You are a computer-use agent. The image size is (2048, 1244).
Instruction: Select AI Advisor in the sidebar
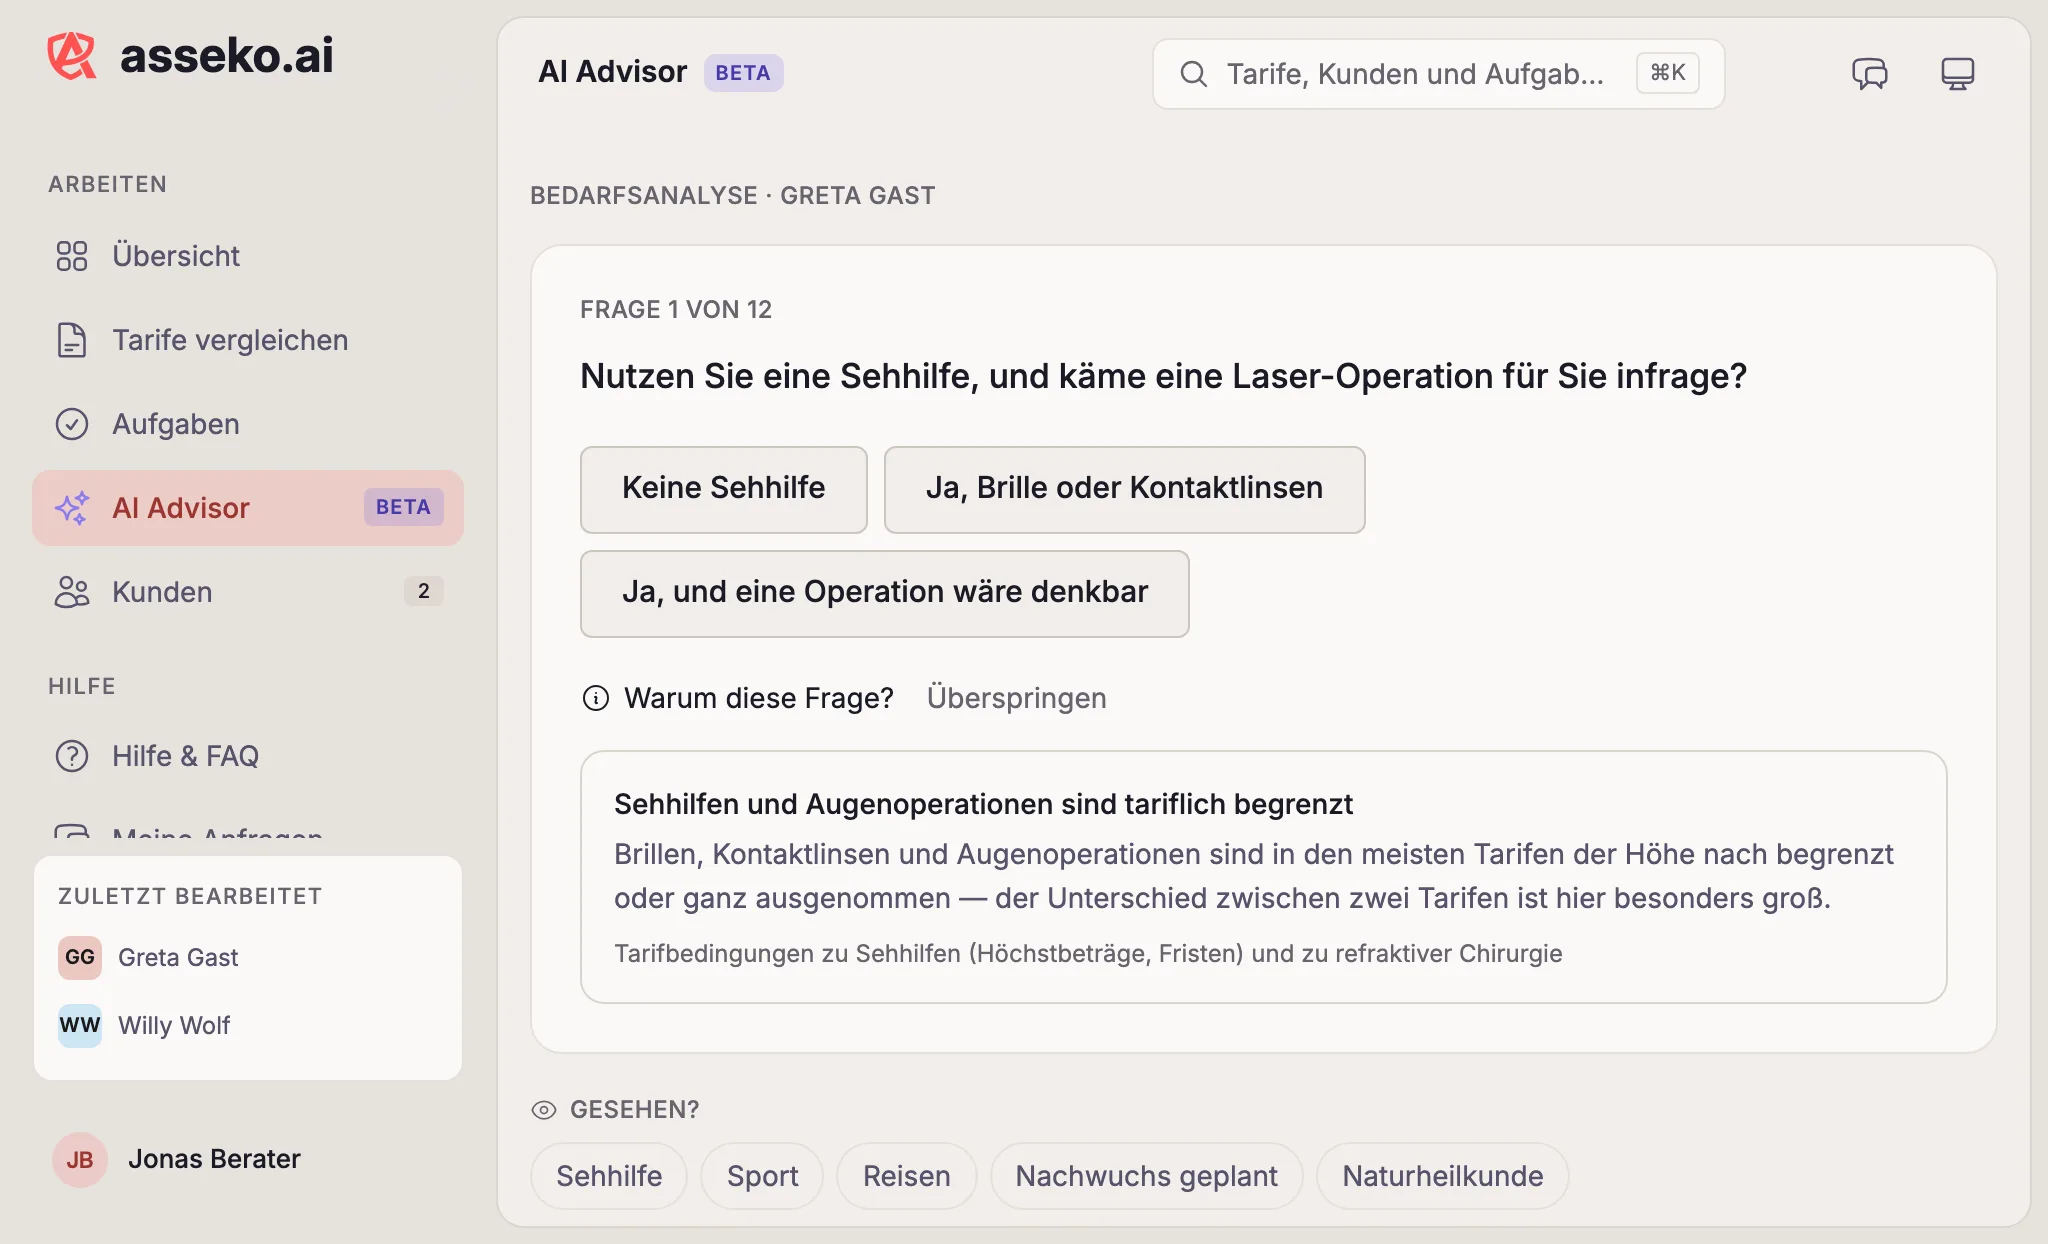248,508
